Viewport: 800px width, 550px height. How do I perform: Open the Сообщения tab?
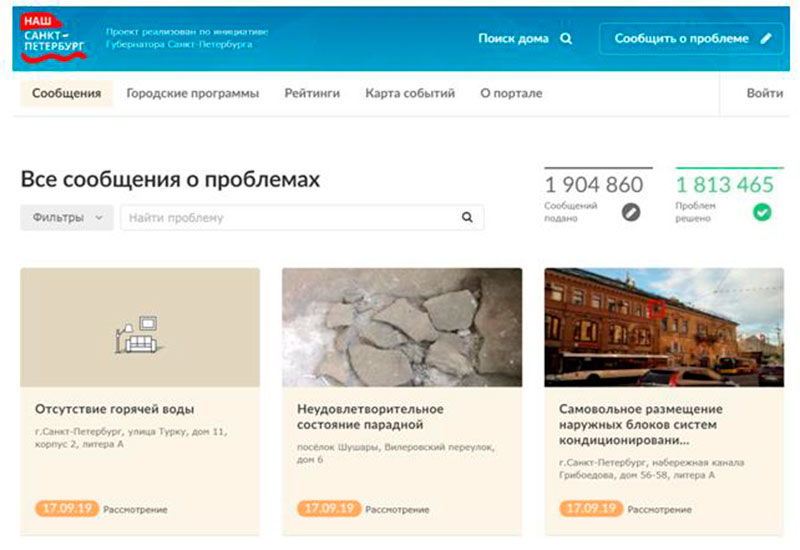coord(66,93)
